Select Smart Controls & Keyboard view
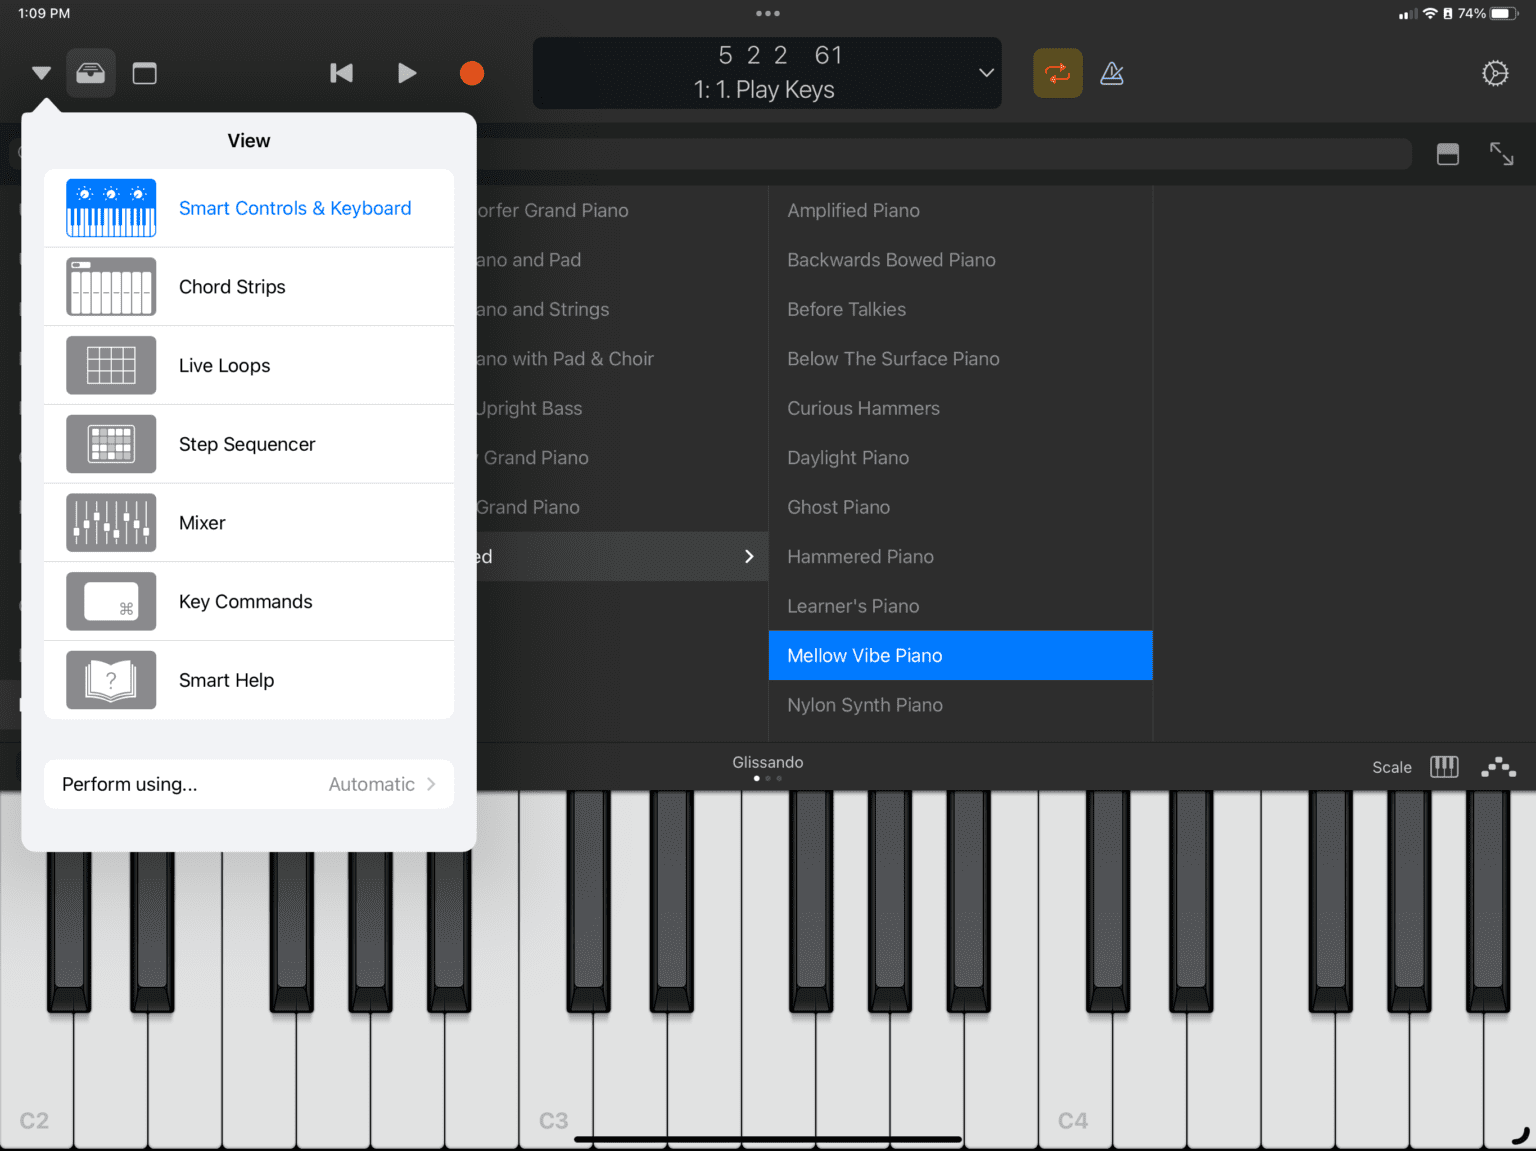The height and width of the screenshot is (1151, 1536). point(295,208)
